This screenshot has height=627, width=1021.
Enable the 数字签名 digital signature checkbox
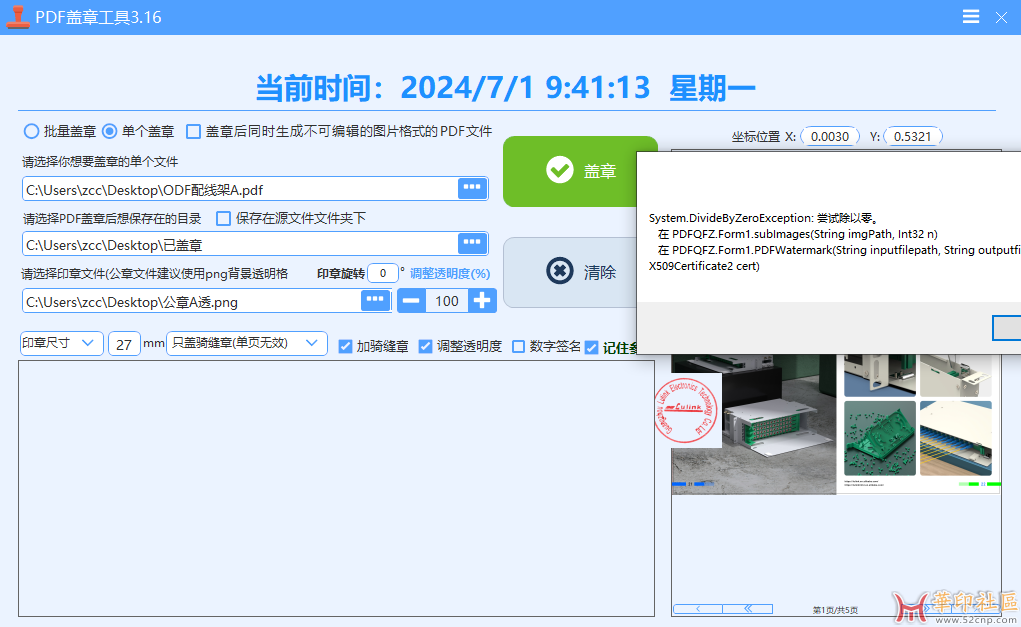pos(518,346)
